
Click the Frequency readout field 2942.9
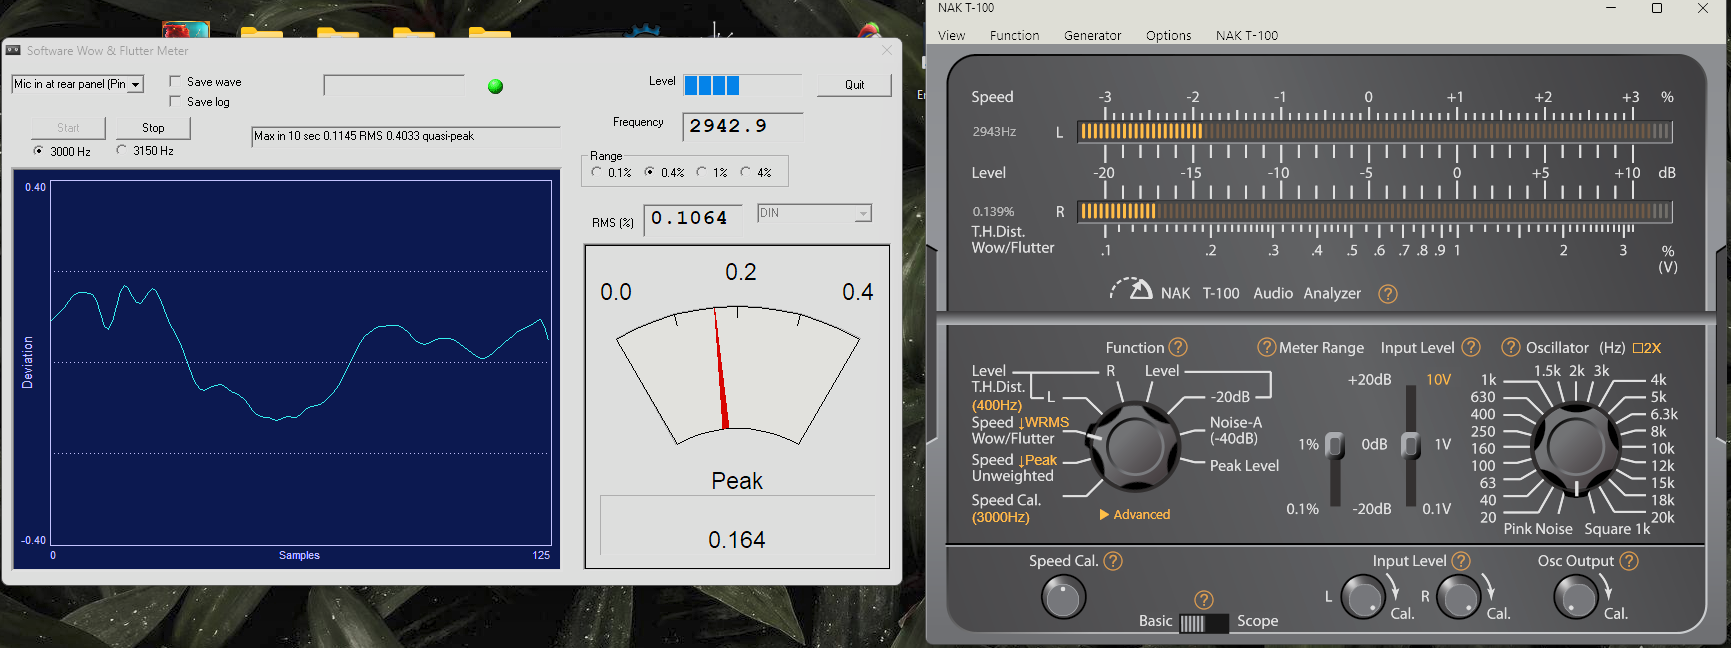pos(742,126)
